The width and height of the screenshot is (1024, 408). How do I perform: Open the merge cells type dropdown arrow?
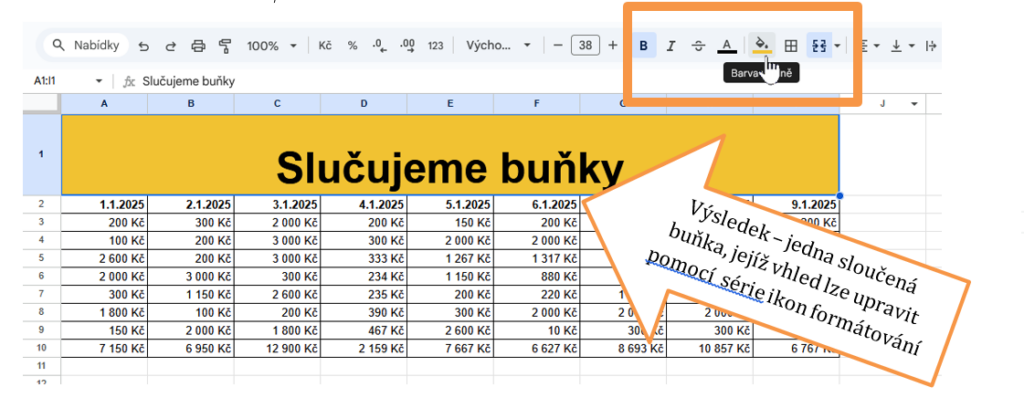coord(837,46)
